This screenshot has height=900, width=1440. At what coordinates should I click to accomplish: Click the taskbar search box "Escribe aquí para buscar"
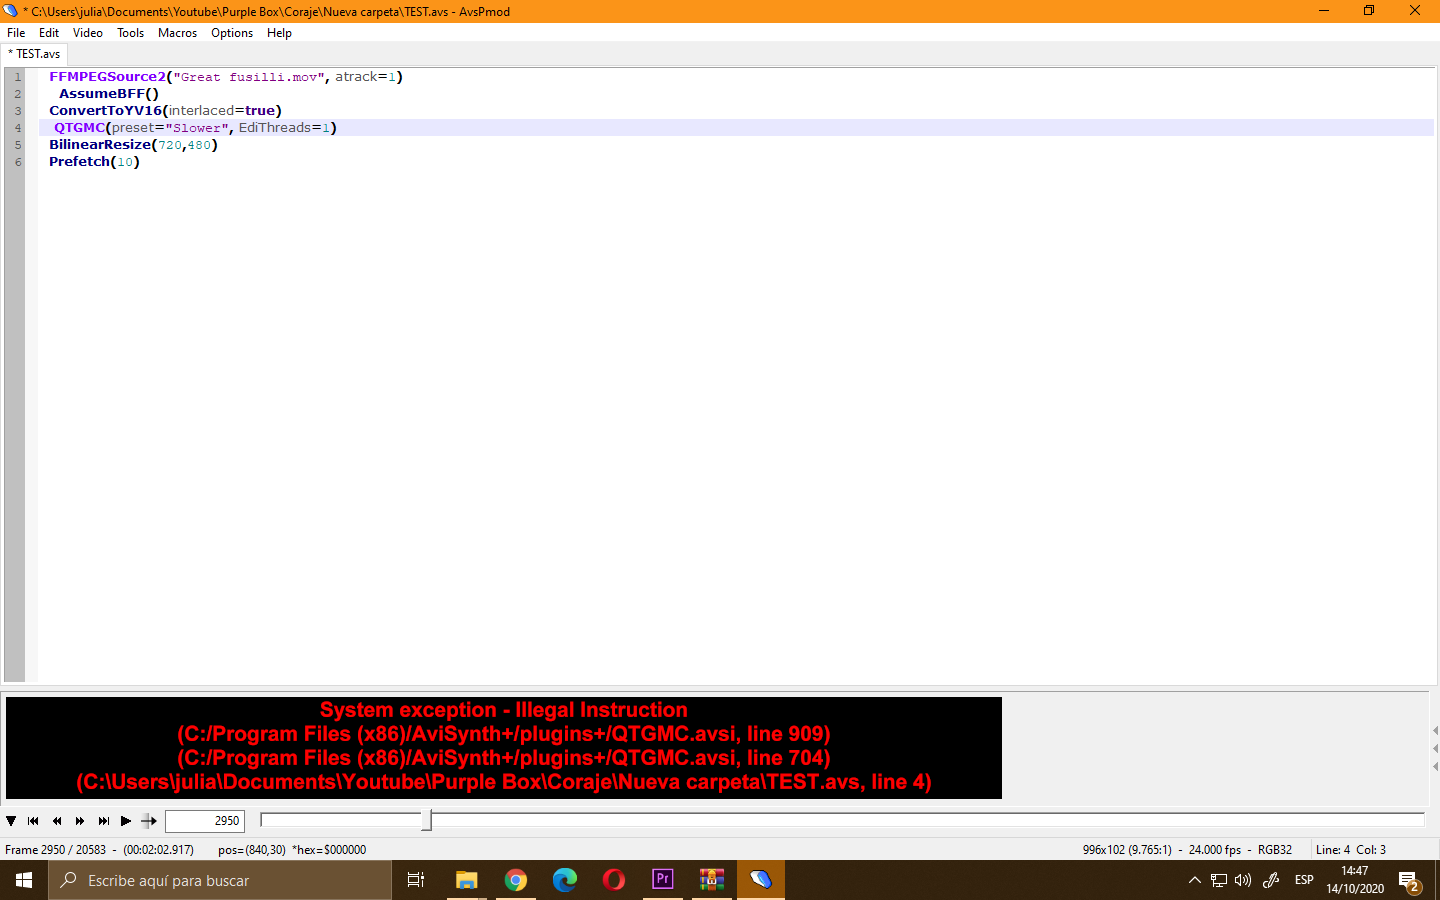(x=220, y=880)
